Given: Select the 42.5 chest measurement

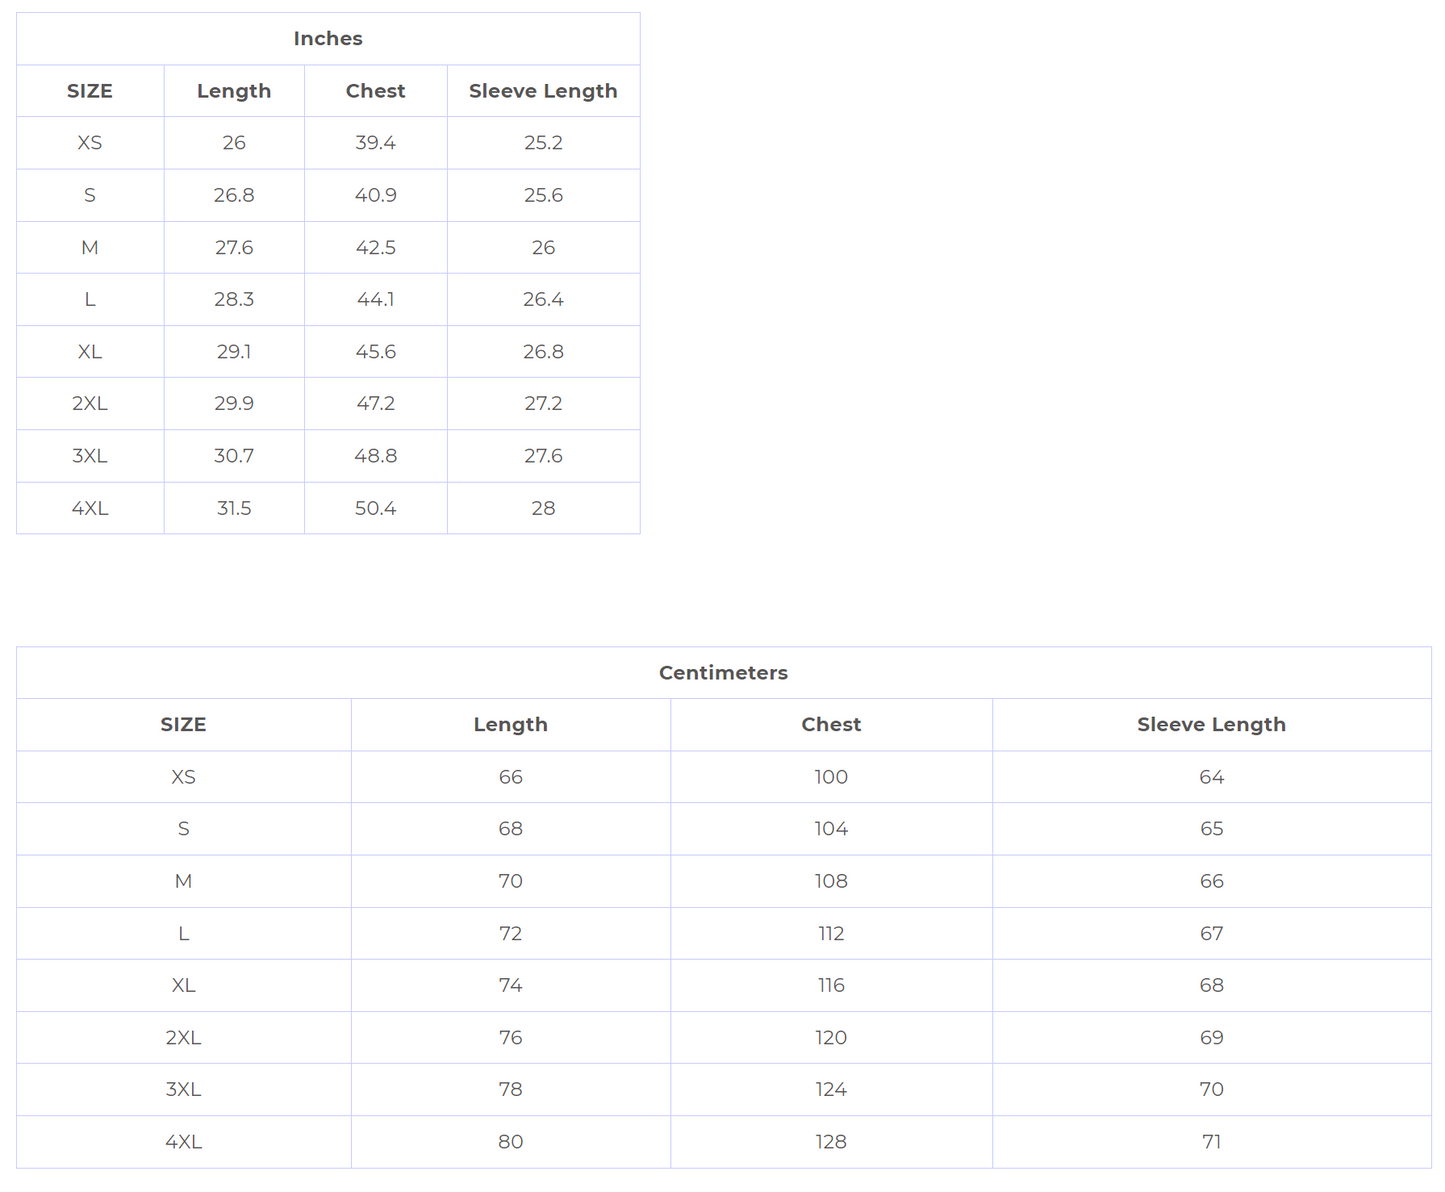Looking at the screenshot, I should point(375,248).
